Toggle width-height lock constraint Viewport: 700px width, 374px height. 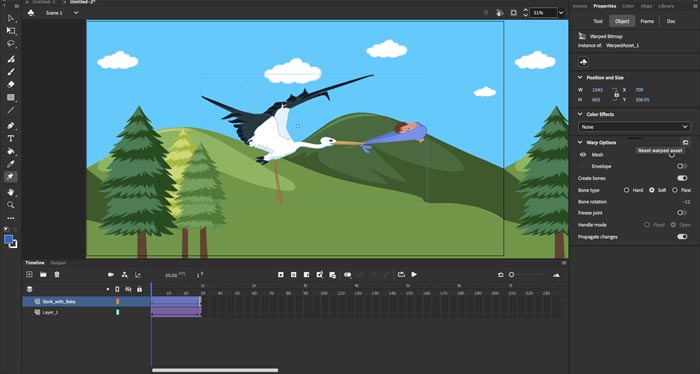pos(616,94)
